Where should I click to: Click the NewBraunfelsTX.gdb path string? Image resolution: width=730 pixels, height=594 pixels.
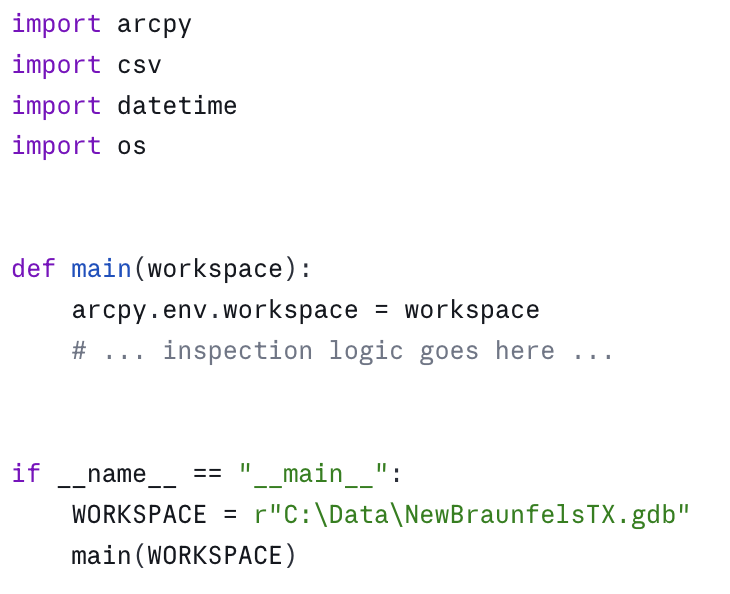472,515
